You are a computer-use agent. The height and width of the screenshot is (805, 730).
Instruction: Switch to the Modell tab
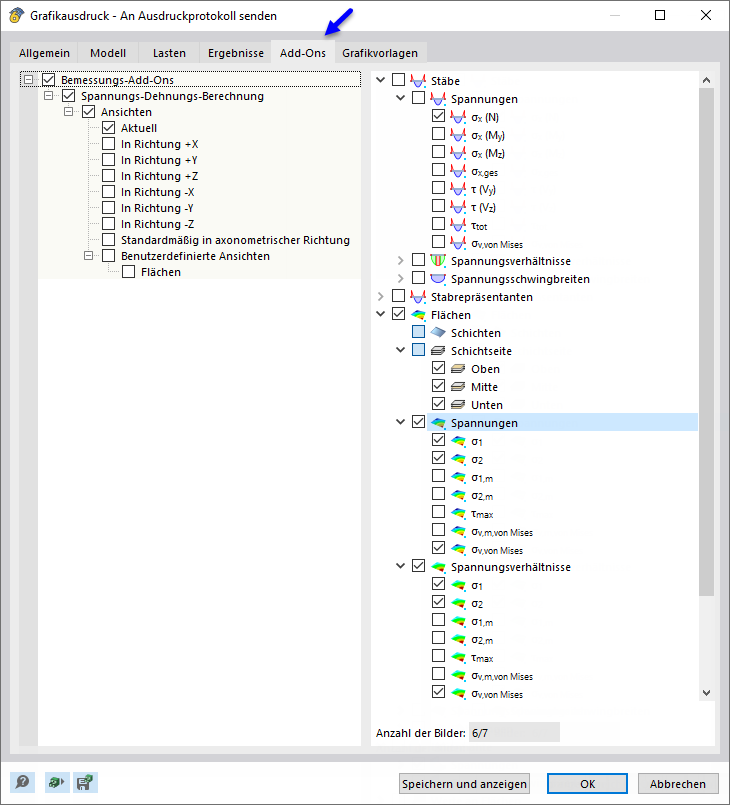pos(108,53)
